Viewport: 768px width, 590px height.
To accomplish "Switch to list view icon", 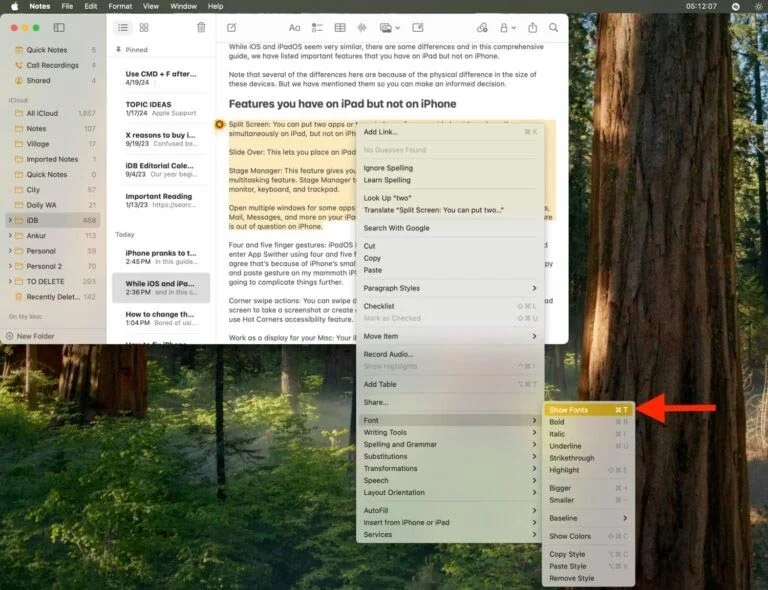I will click(x=123, y=28).
